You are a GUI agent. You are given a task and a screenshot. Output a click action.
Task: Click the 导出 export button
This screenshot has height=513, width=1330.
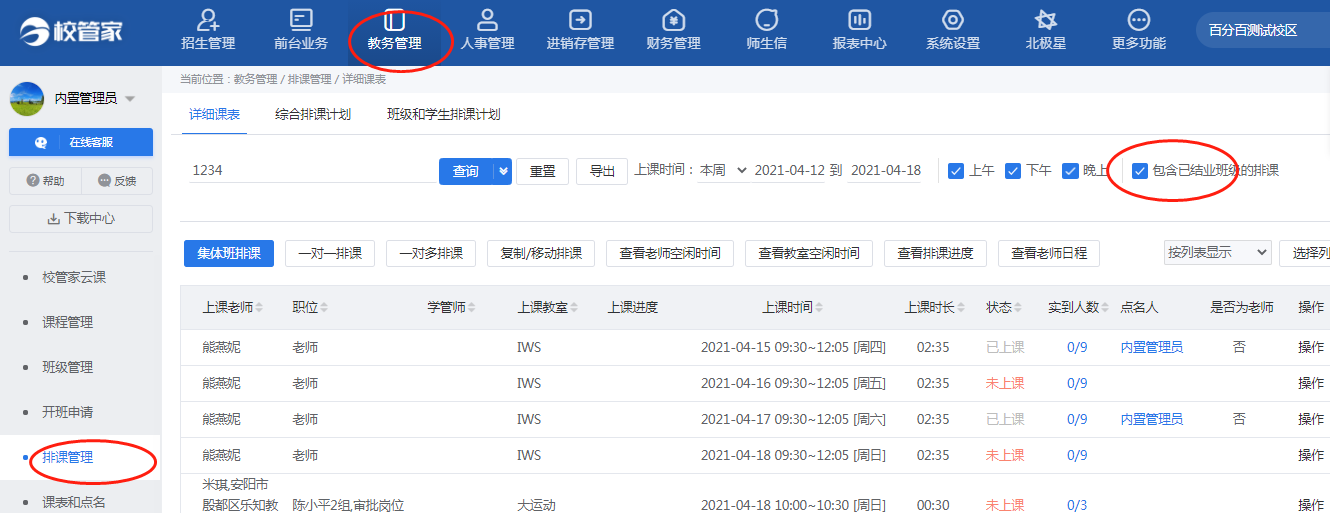coord(602,171)
